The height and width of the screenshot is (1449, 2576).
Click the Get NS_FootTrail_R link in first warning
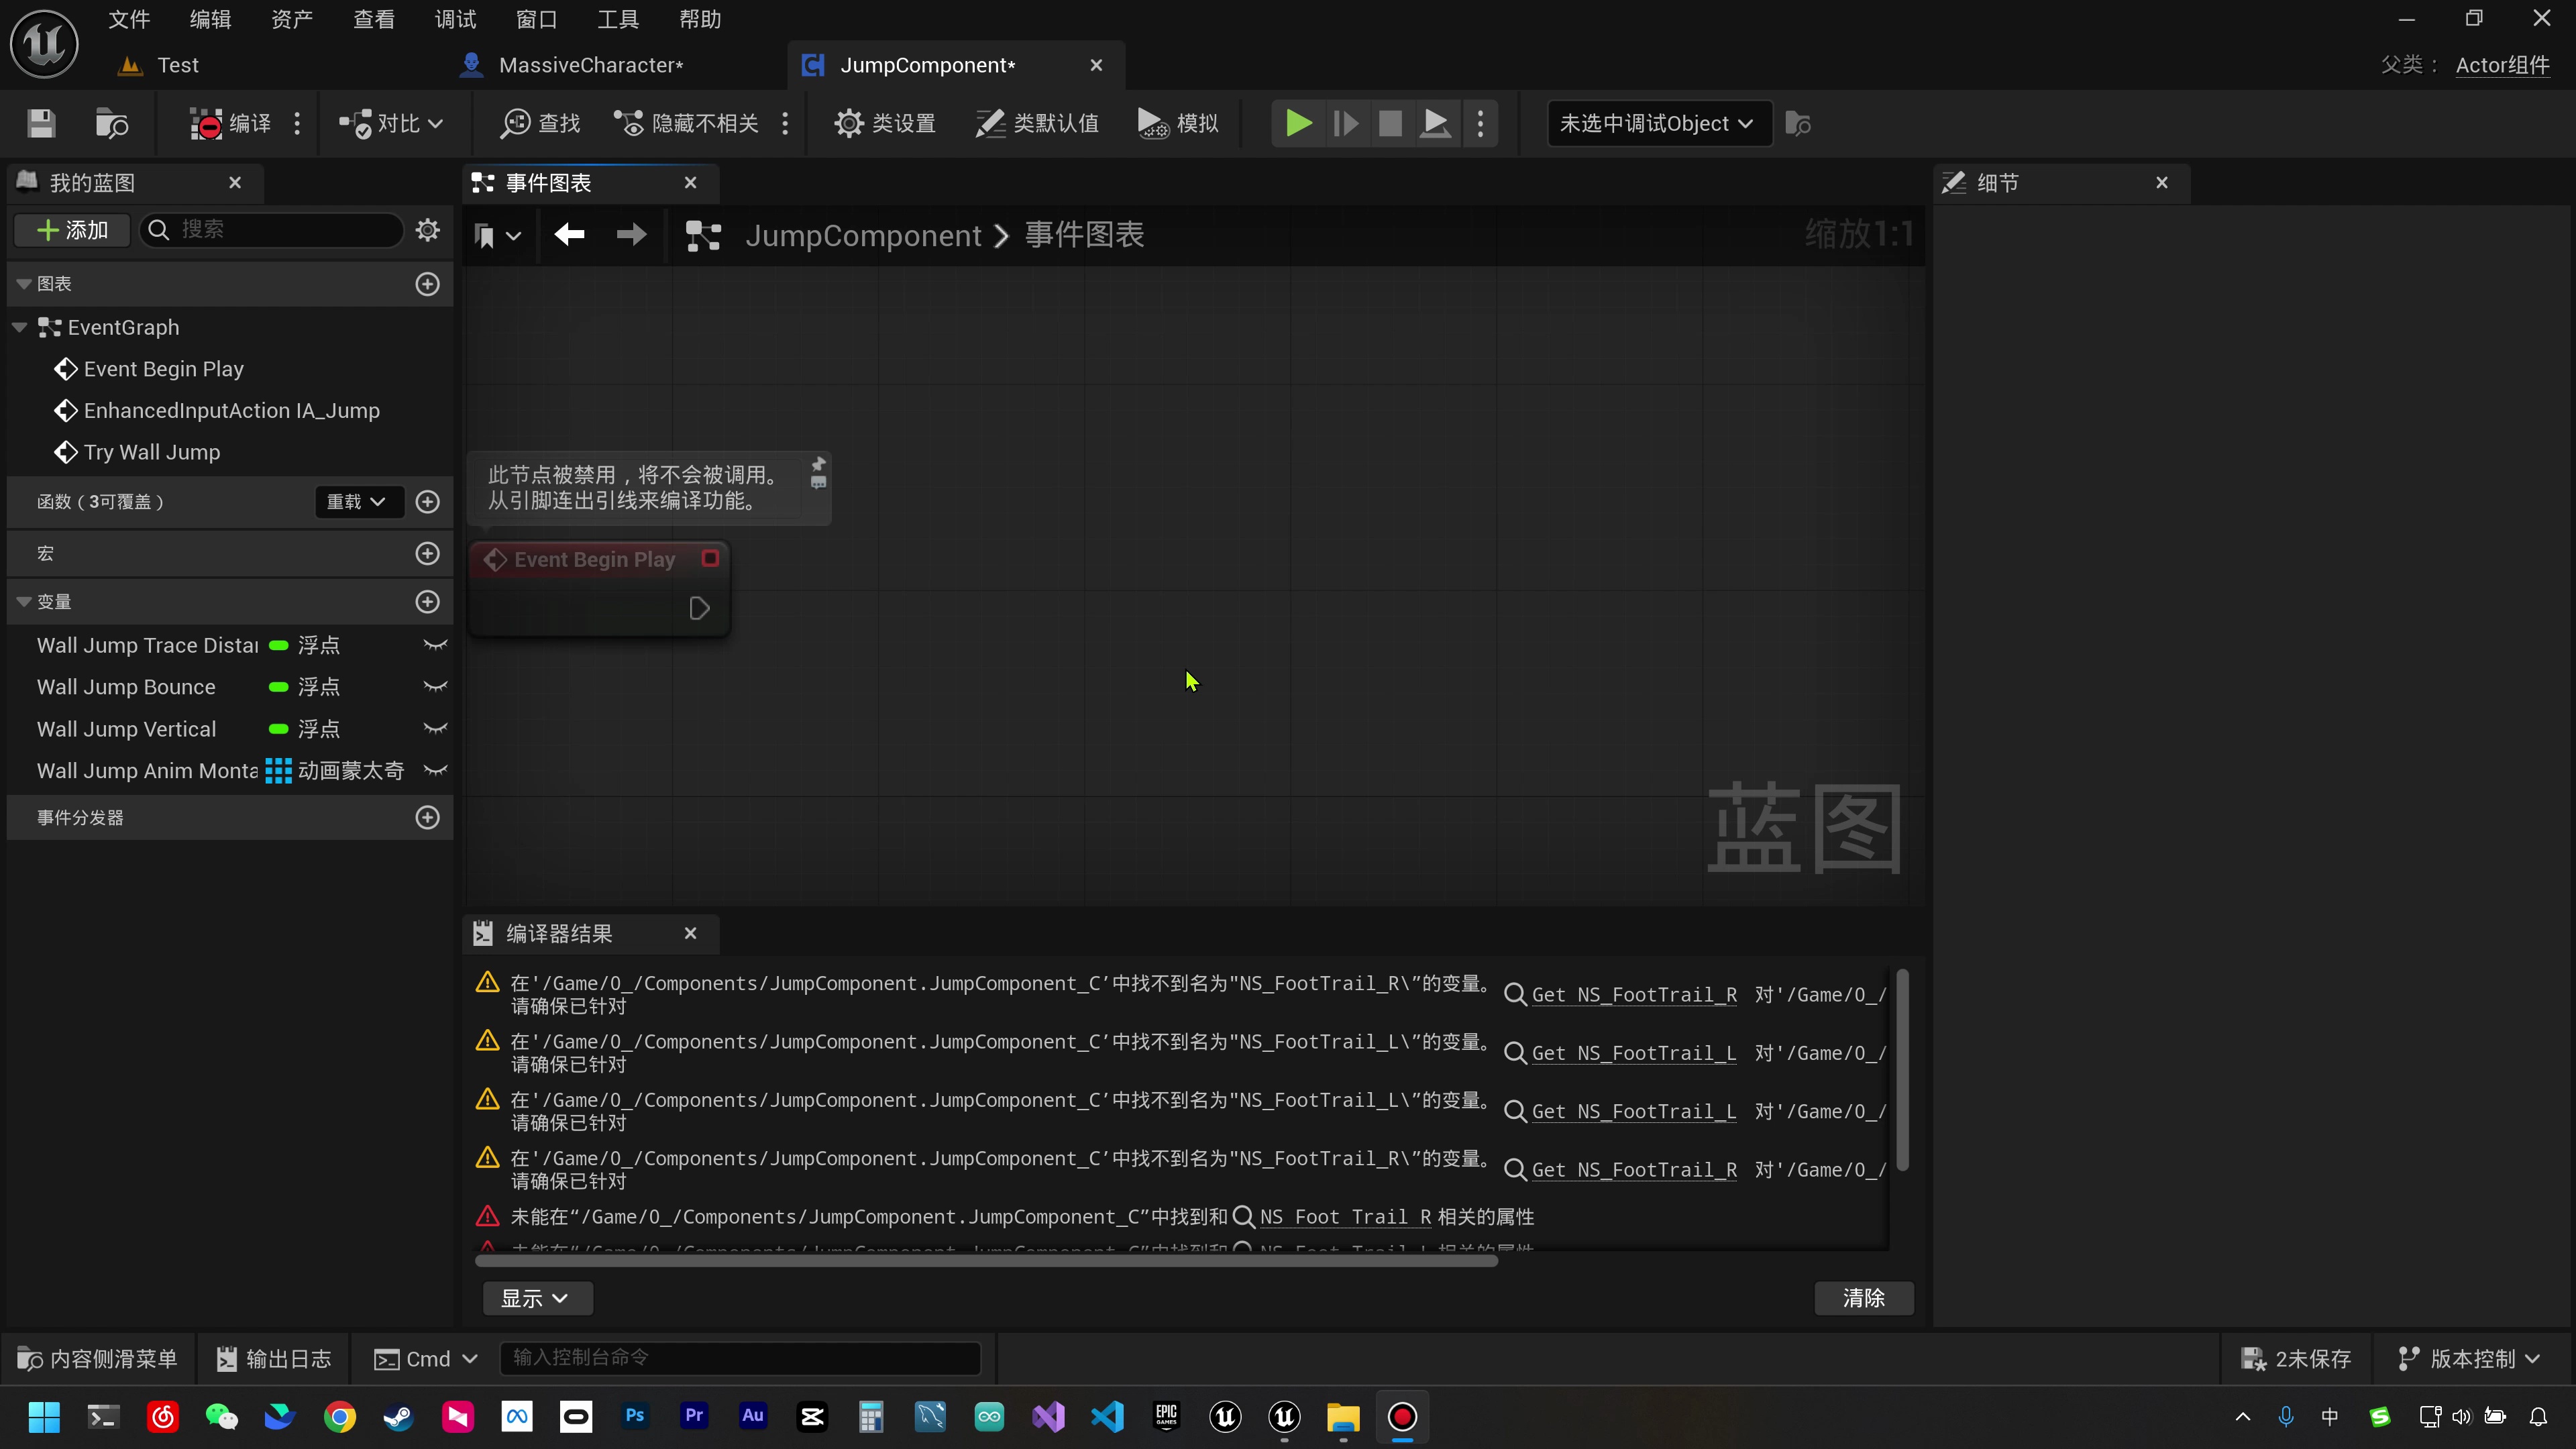(x=1634, y=995)
